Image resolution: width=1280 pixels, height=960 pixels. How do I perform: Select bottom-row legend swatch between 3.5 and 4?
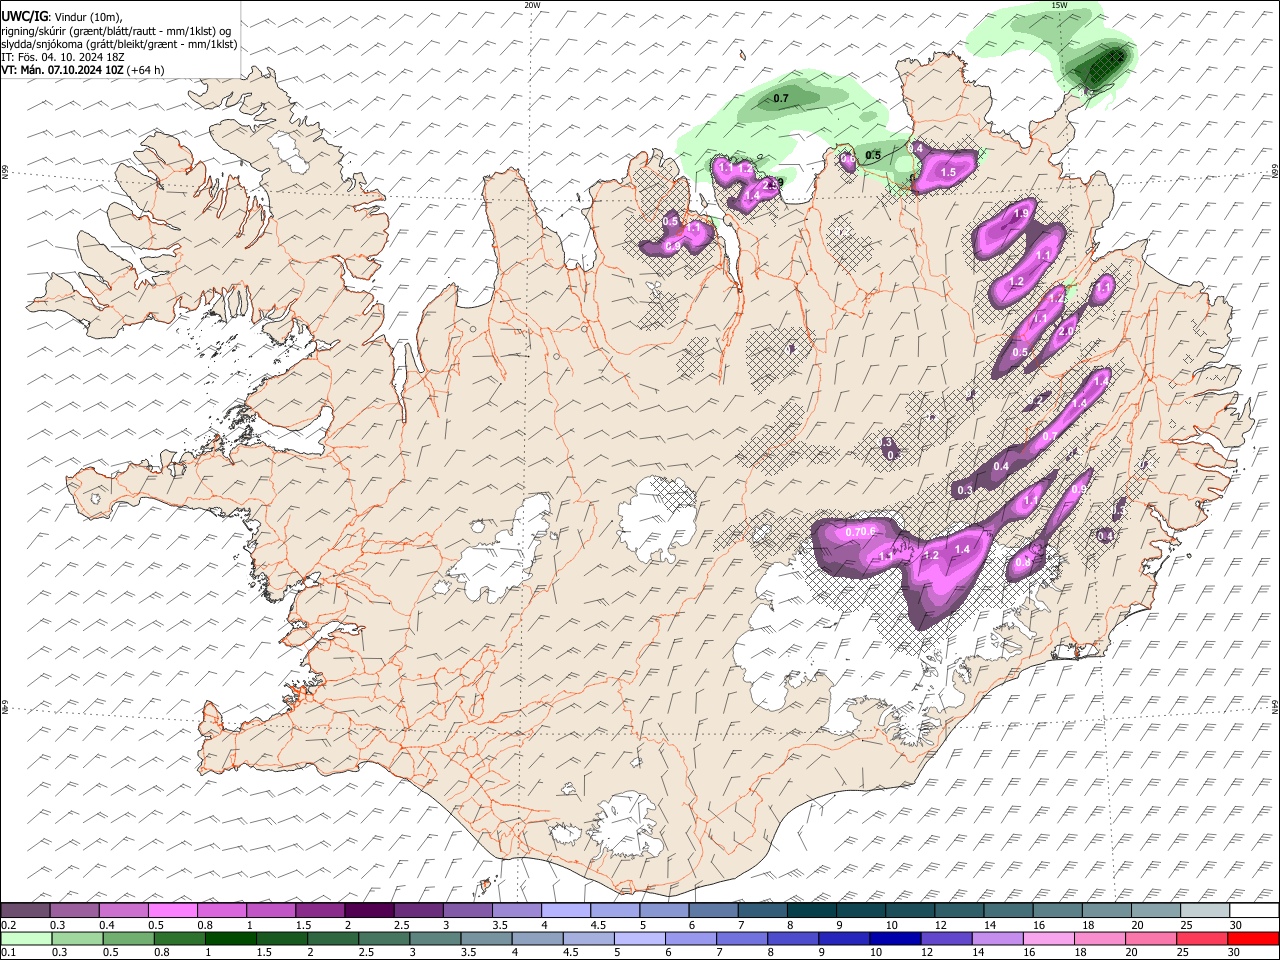[x=486, y=938]
